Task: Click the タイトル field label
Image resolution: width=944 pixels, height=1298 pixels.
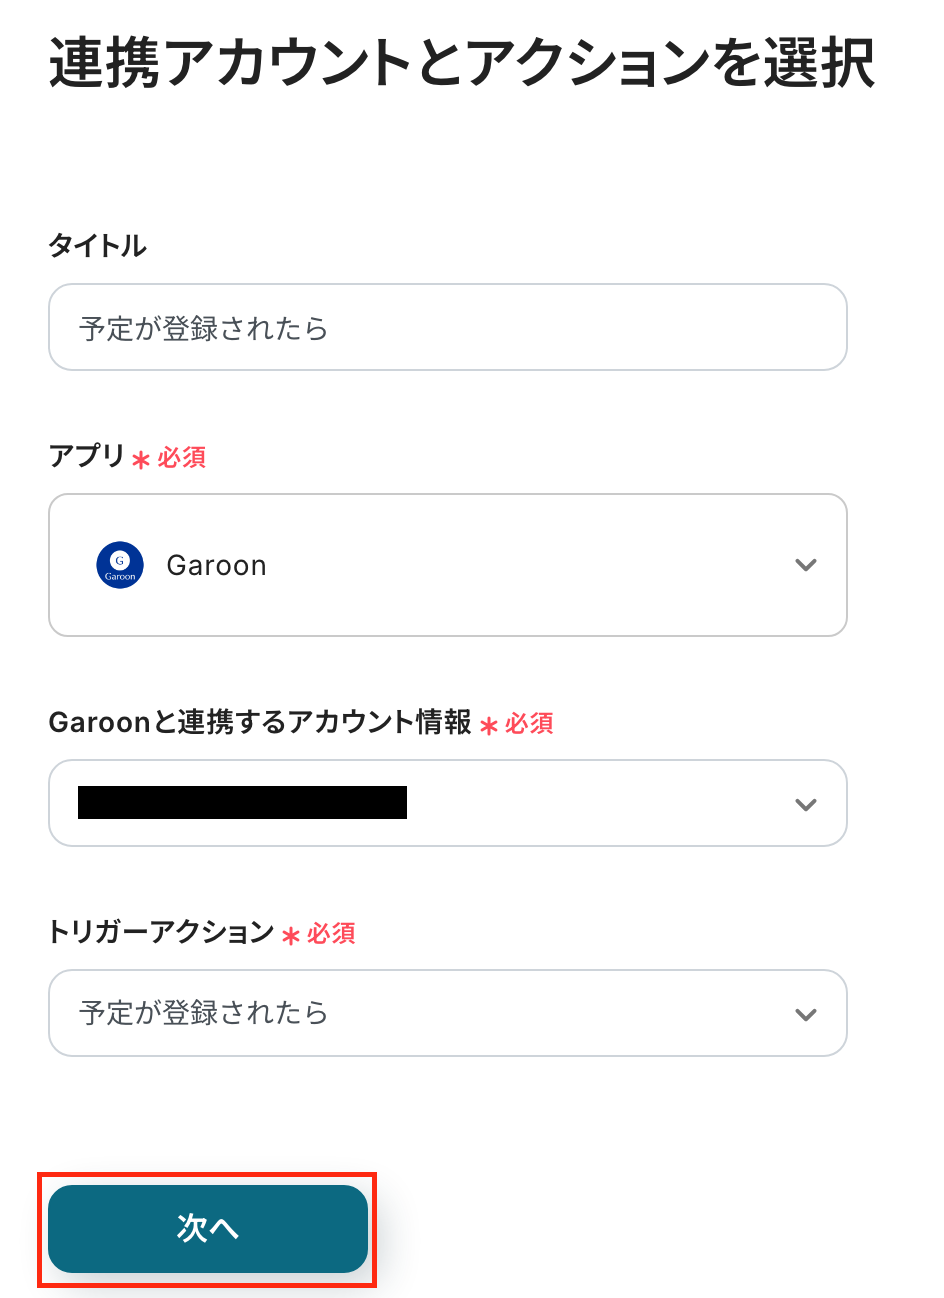Action: coord(98,246)
